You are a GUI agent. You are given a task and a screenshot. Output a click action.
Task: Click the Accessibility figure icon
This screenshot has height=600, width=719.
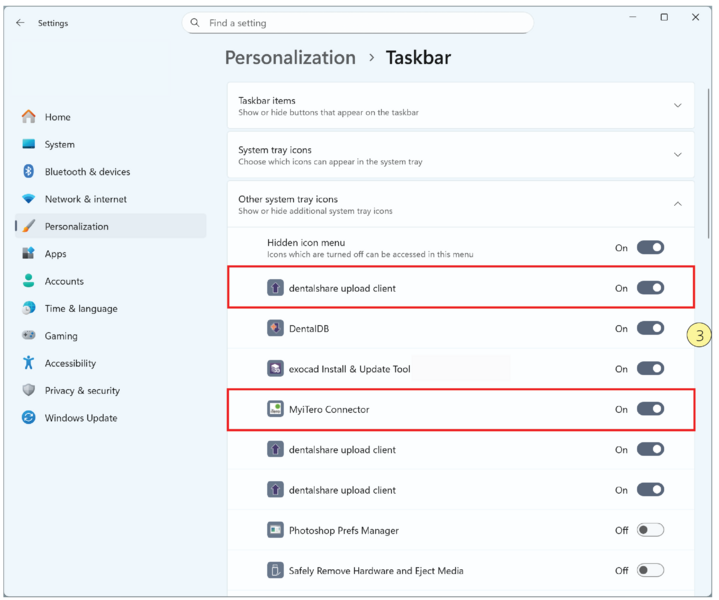coord(28,362)
